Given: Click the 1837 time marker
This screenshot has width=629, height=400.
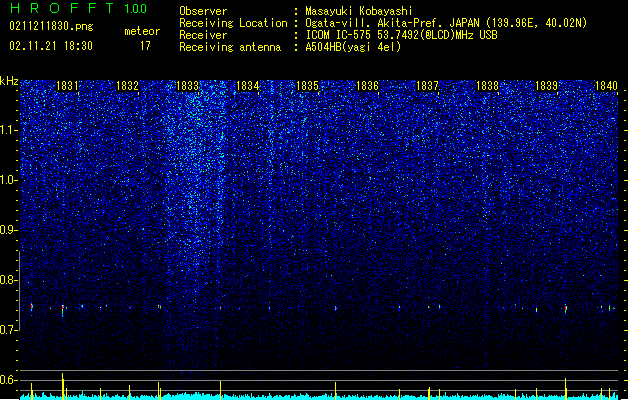Looking at the screenshot, I should [x=428, y=86].
